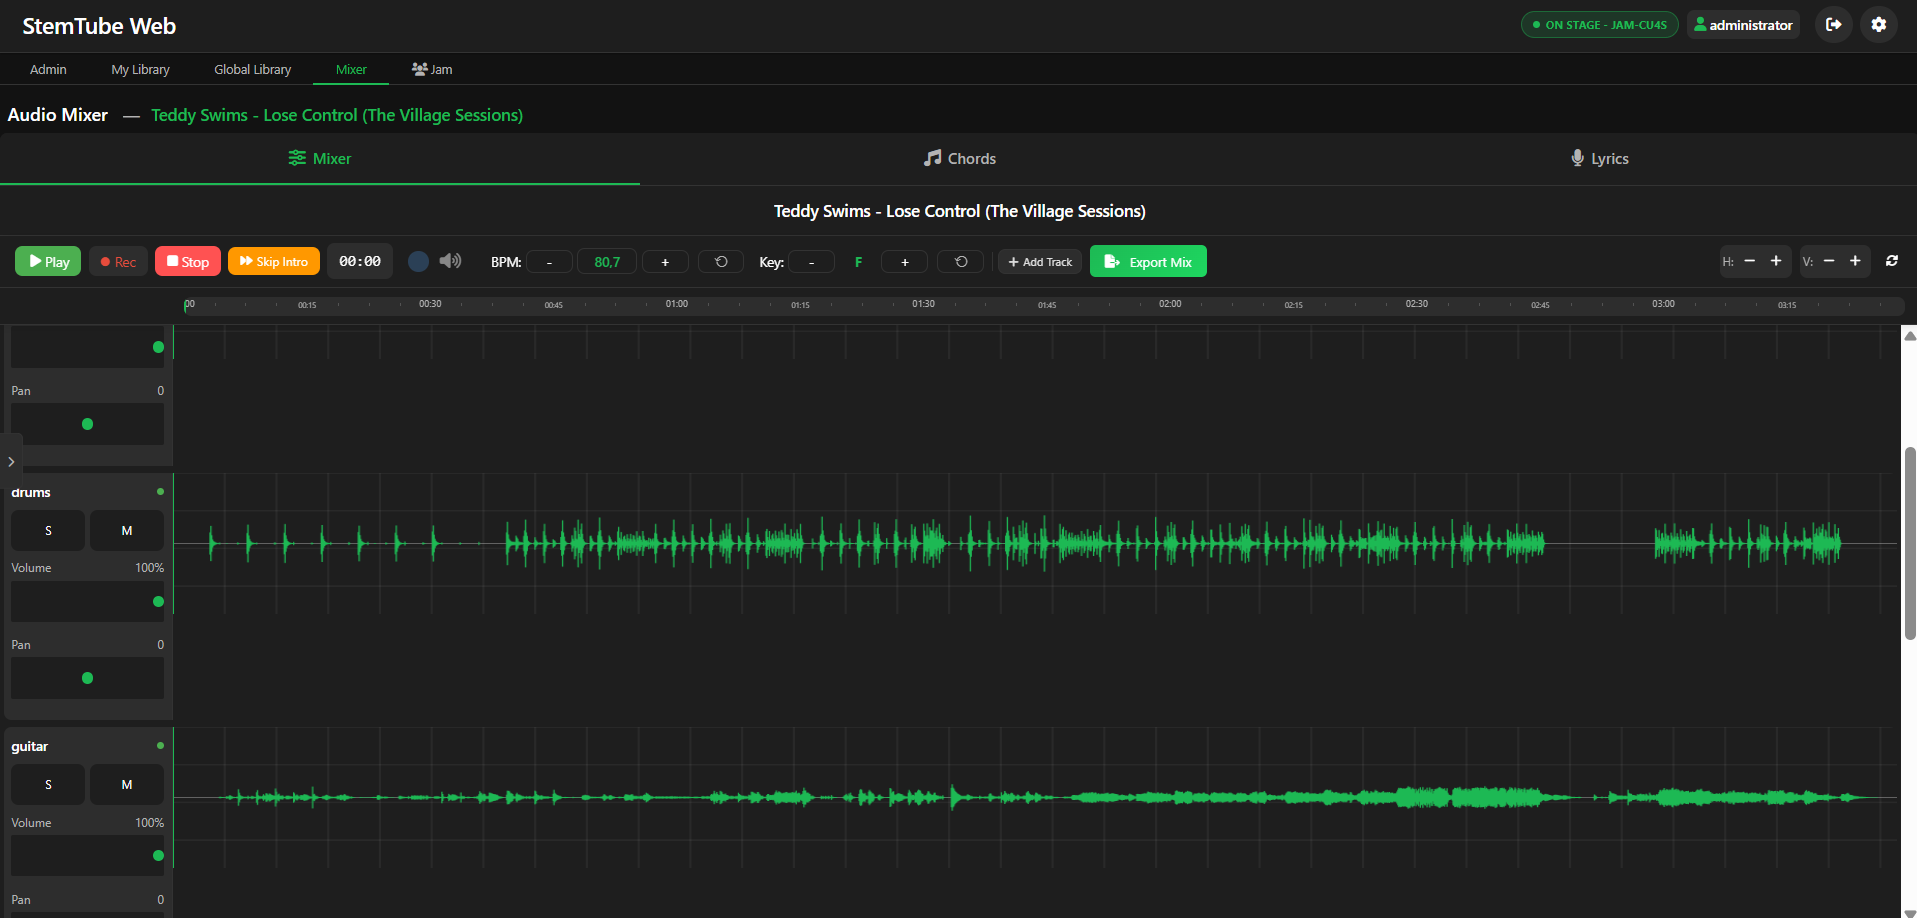The height and width of the screenshot is (918, 1917).
Task: Lower the key with the Key minus button
Action: 811,262
